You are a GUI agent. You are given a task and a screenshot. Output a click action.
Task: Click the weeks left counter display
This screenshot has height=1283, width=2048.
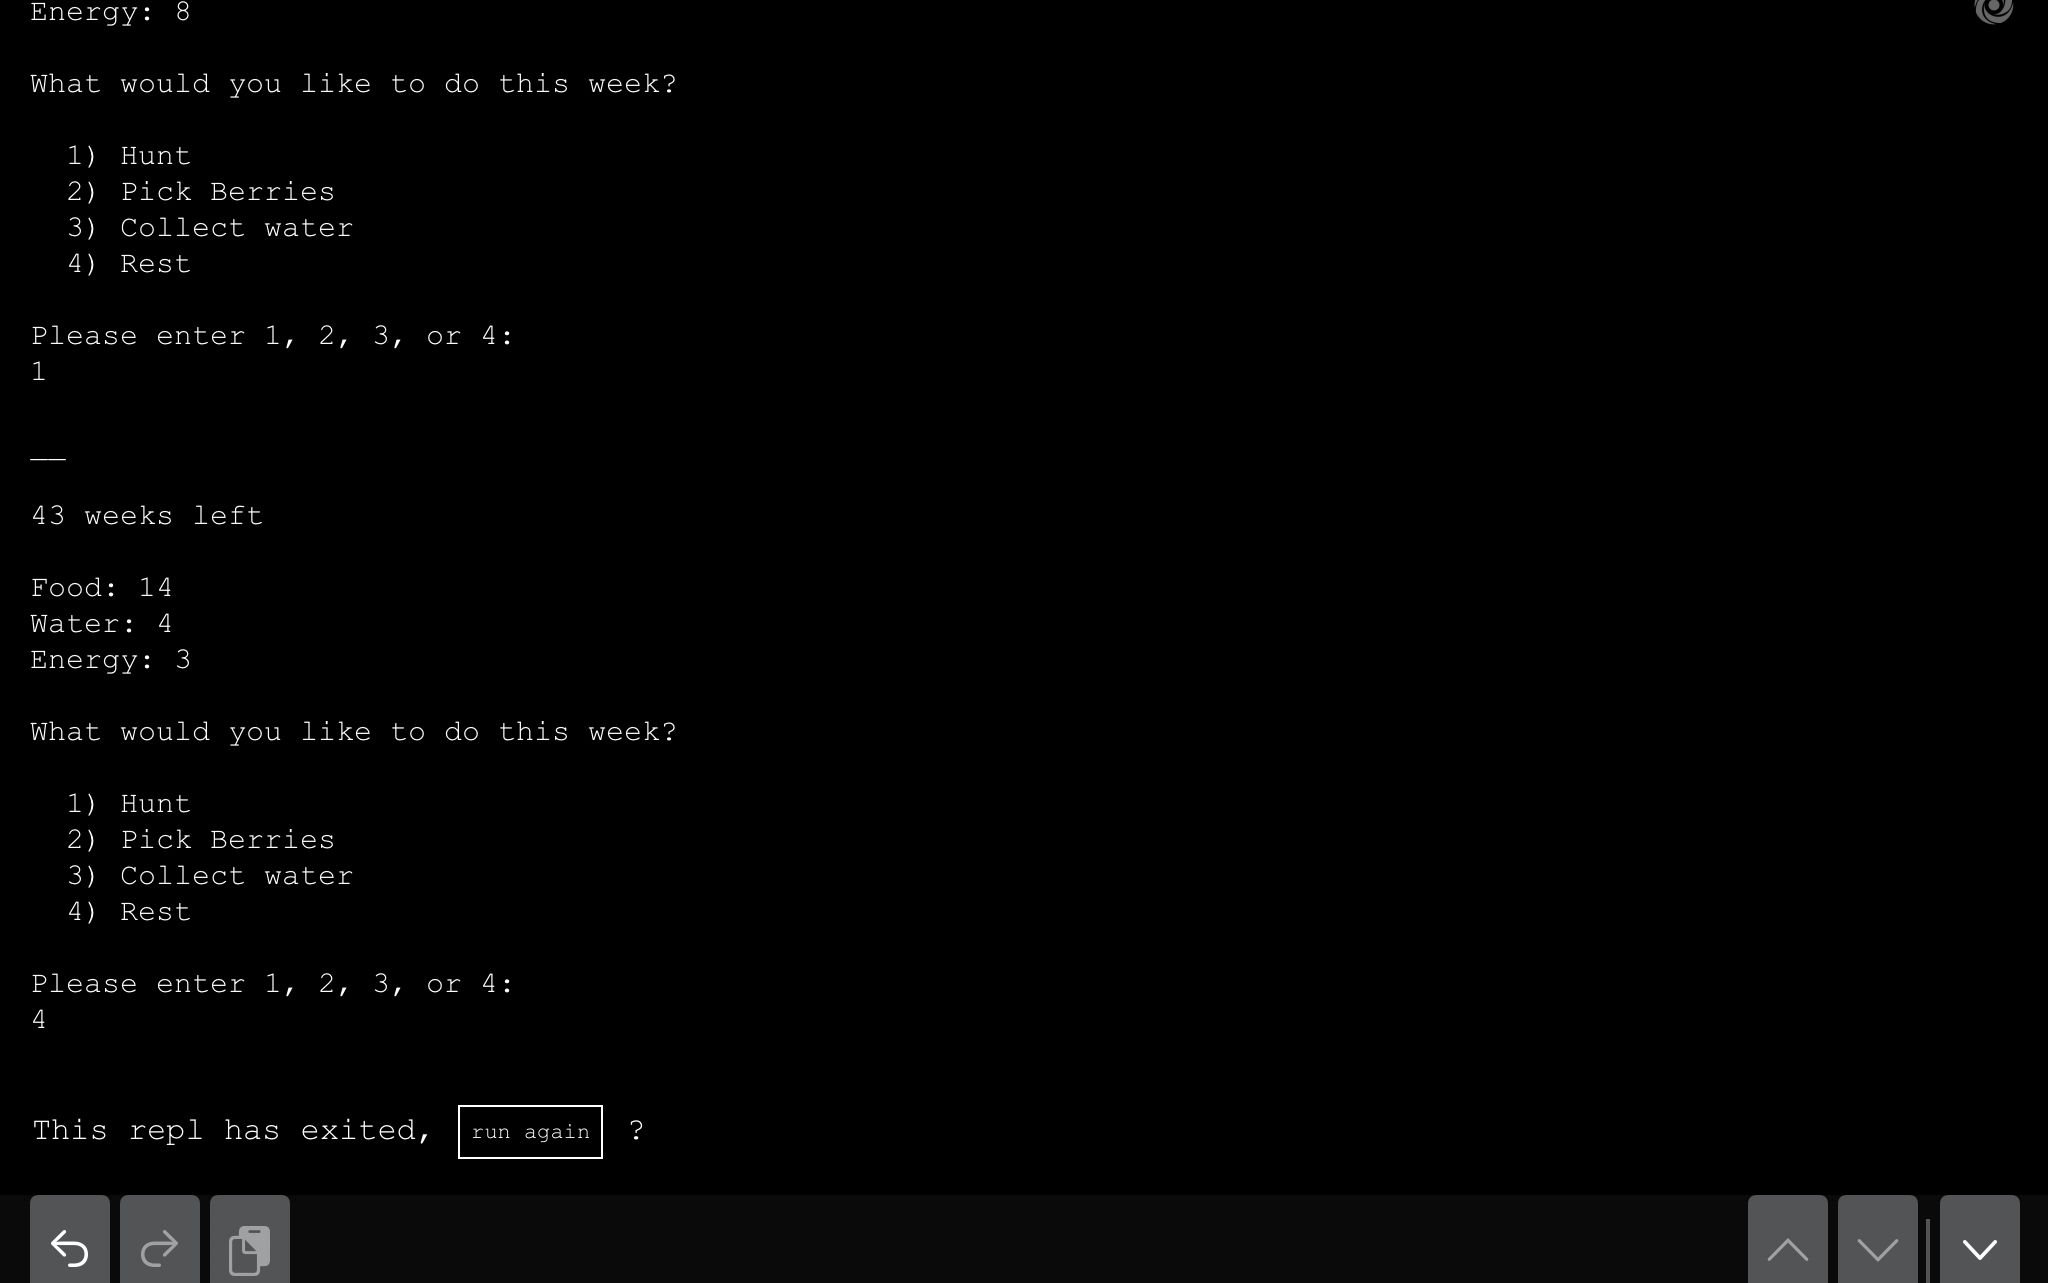[x=146, y=514]
